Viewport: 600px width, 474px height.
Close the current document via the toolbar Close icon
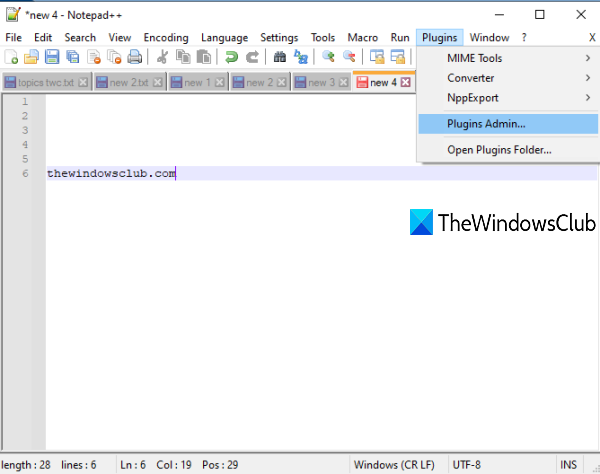(94, 57)
